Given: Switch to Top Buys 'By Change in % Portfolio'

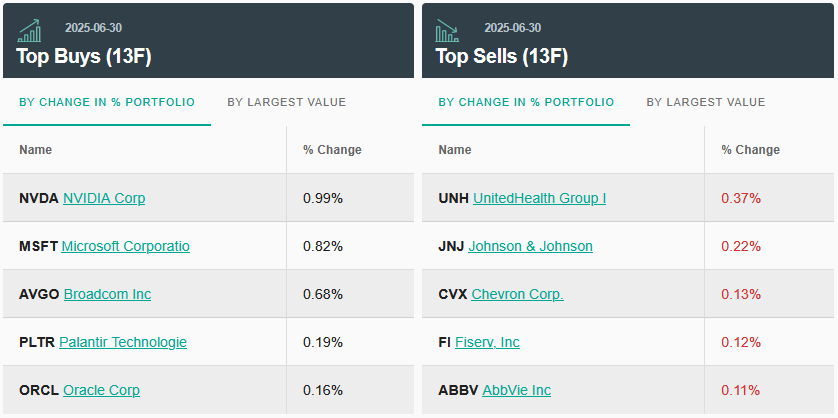Looking at the screenshot, I should (107, 102).
